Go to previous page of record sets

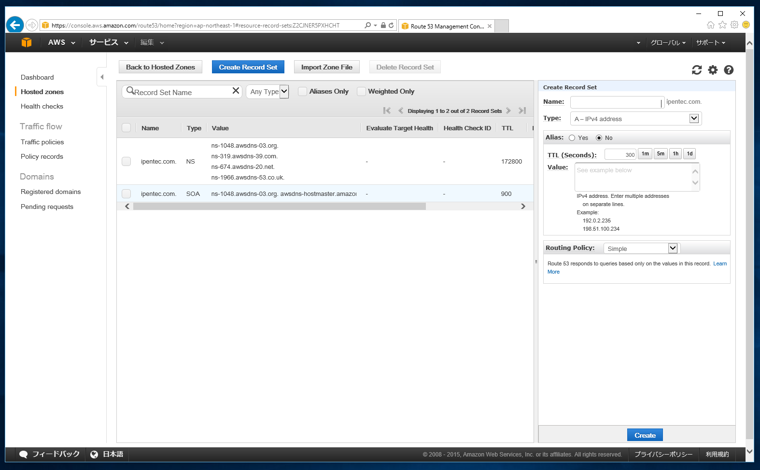click(x=400, y=110)
